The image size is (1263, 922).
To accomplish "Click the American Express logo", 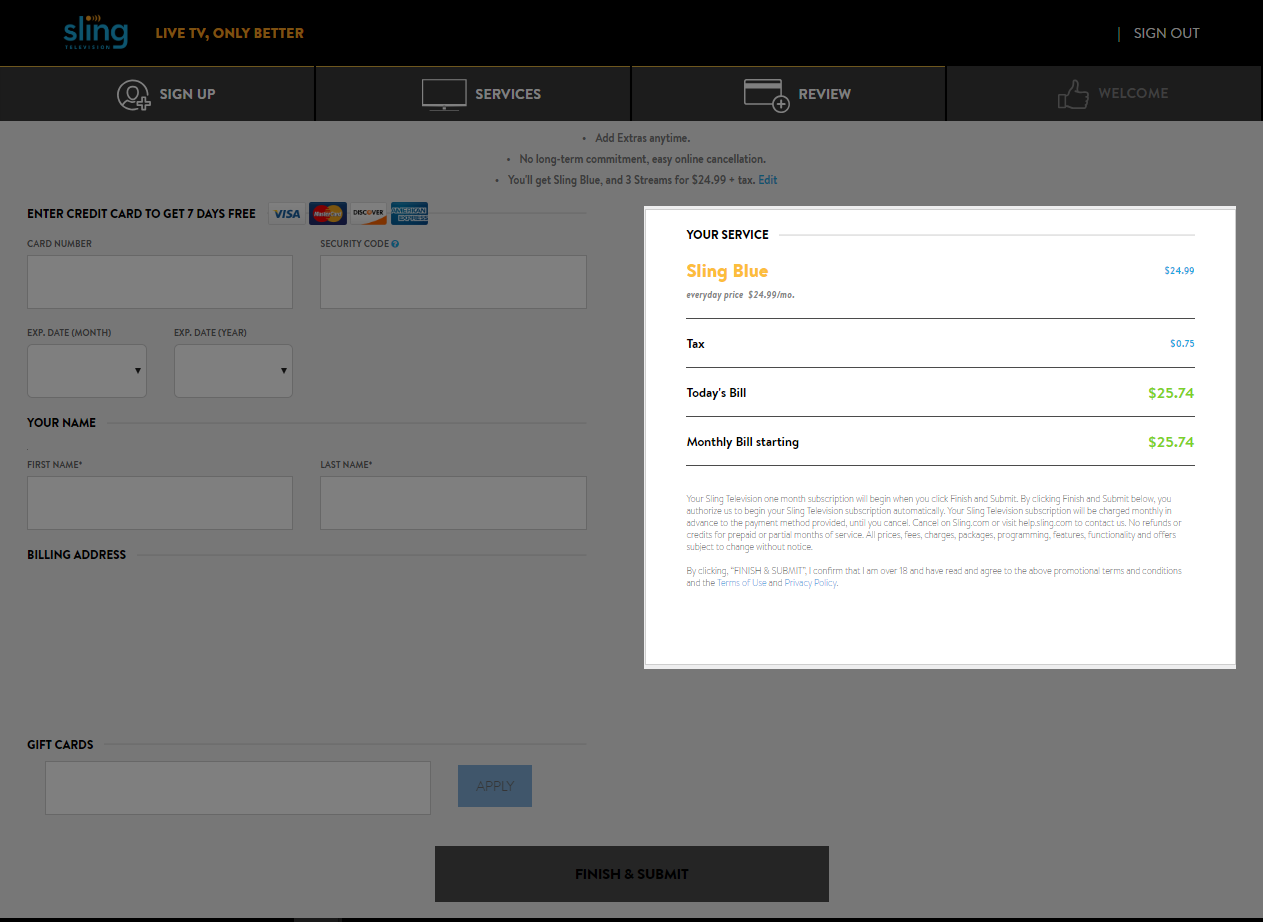I will pos(409,214).
